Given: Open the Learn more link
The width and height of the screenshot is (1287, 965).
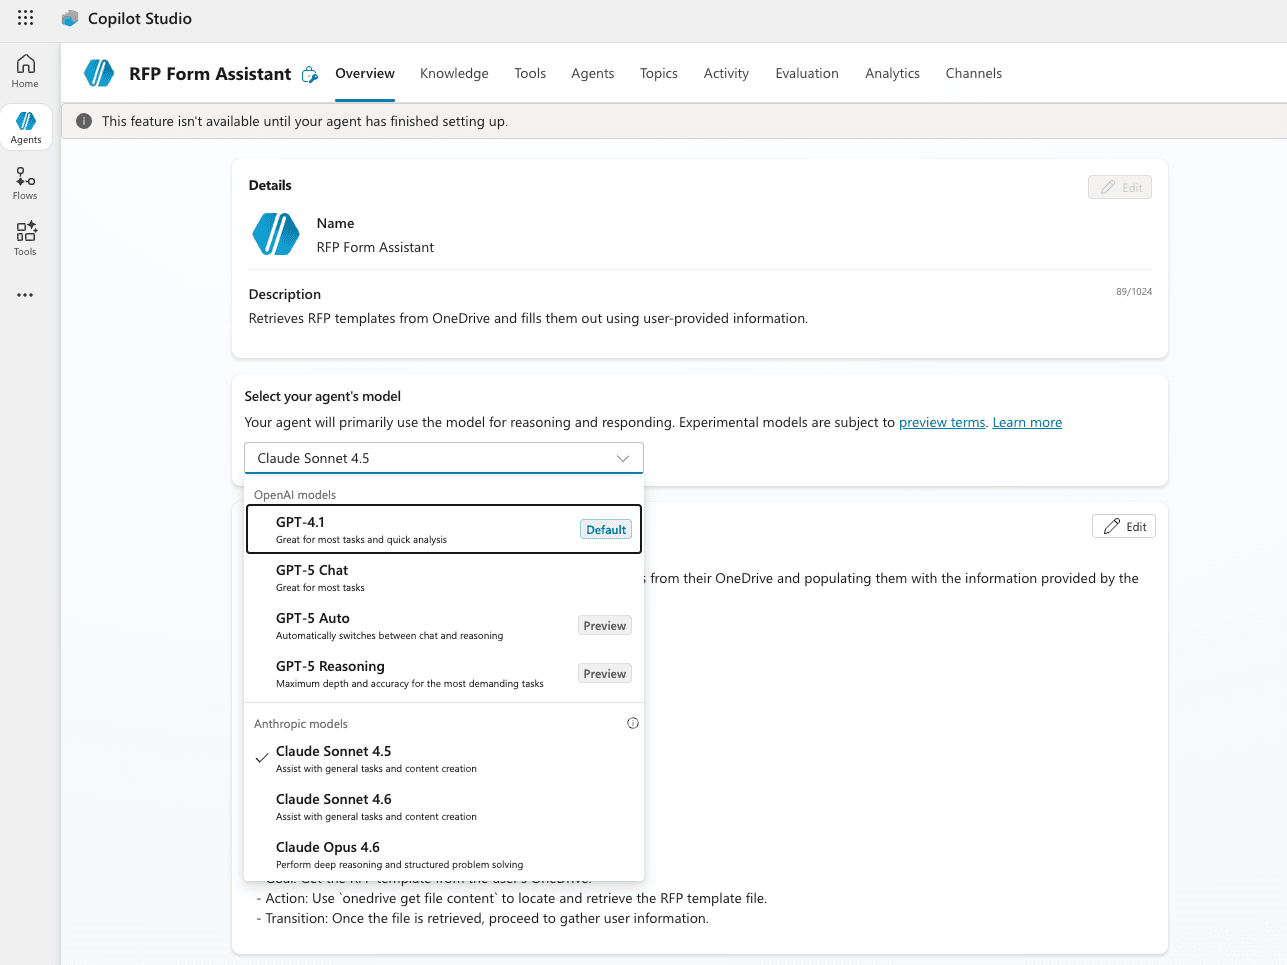Looking at the screenshot, I should [x=1027, y=422].
